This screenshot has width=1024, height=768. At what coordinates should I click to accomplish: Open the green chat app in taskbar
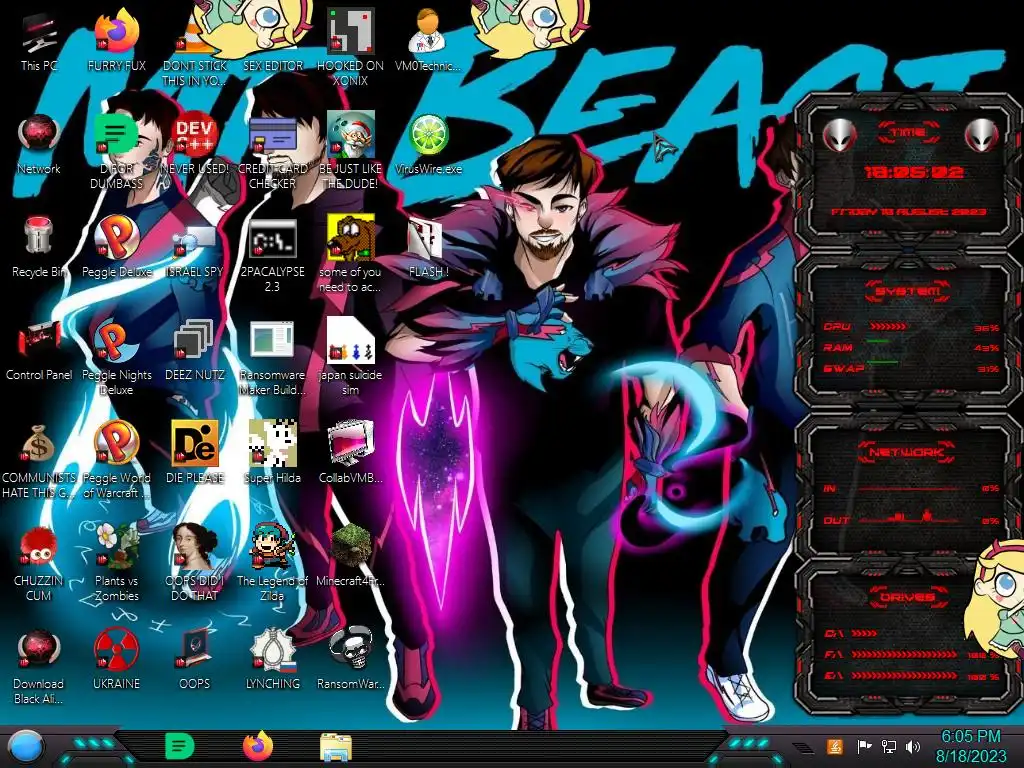pyautogui.click(x=179, y=746)
